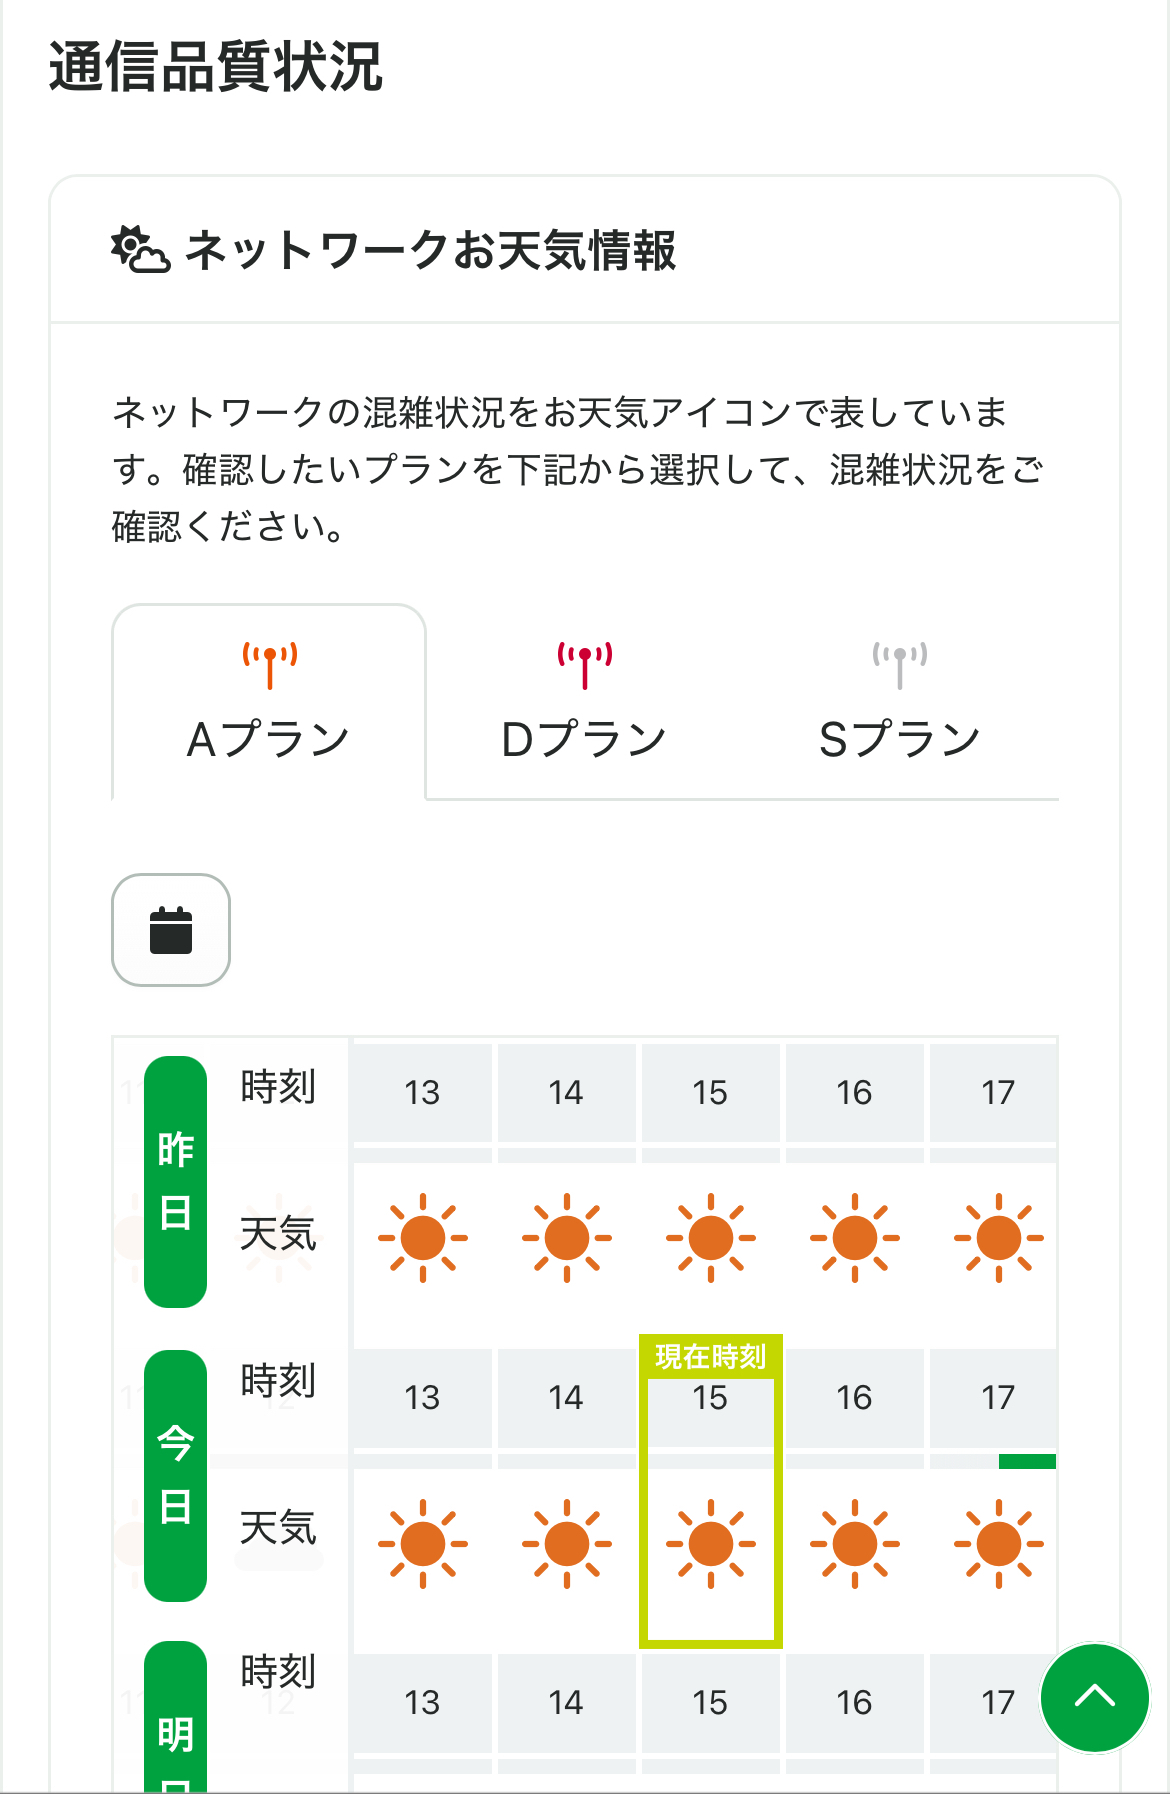Click tomorrow's 15 time cell

coord(710,1702)
